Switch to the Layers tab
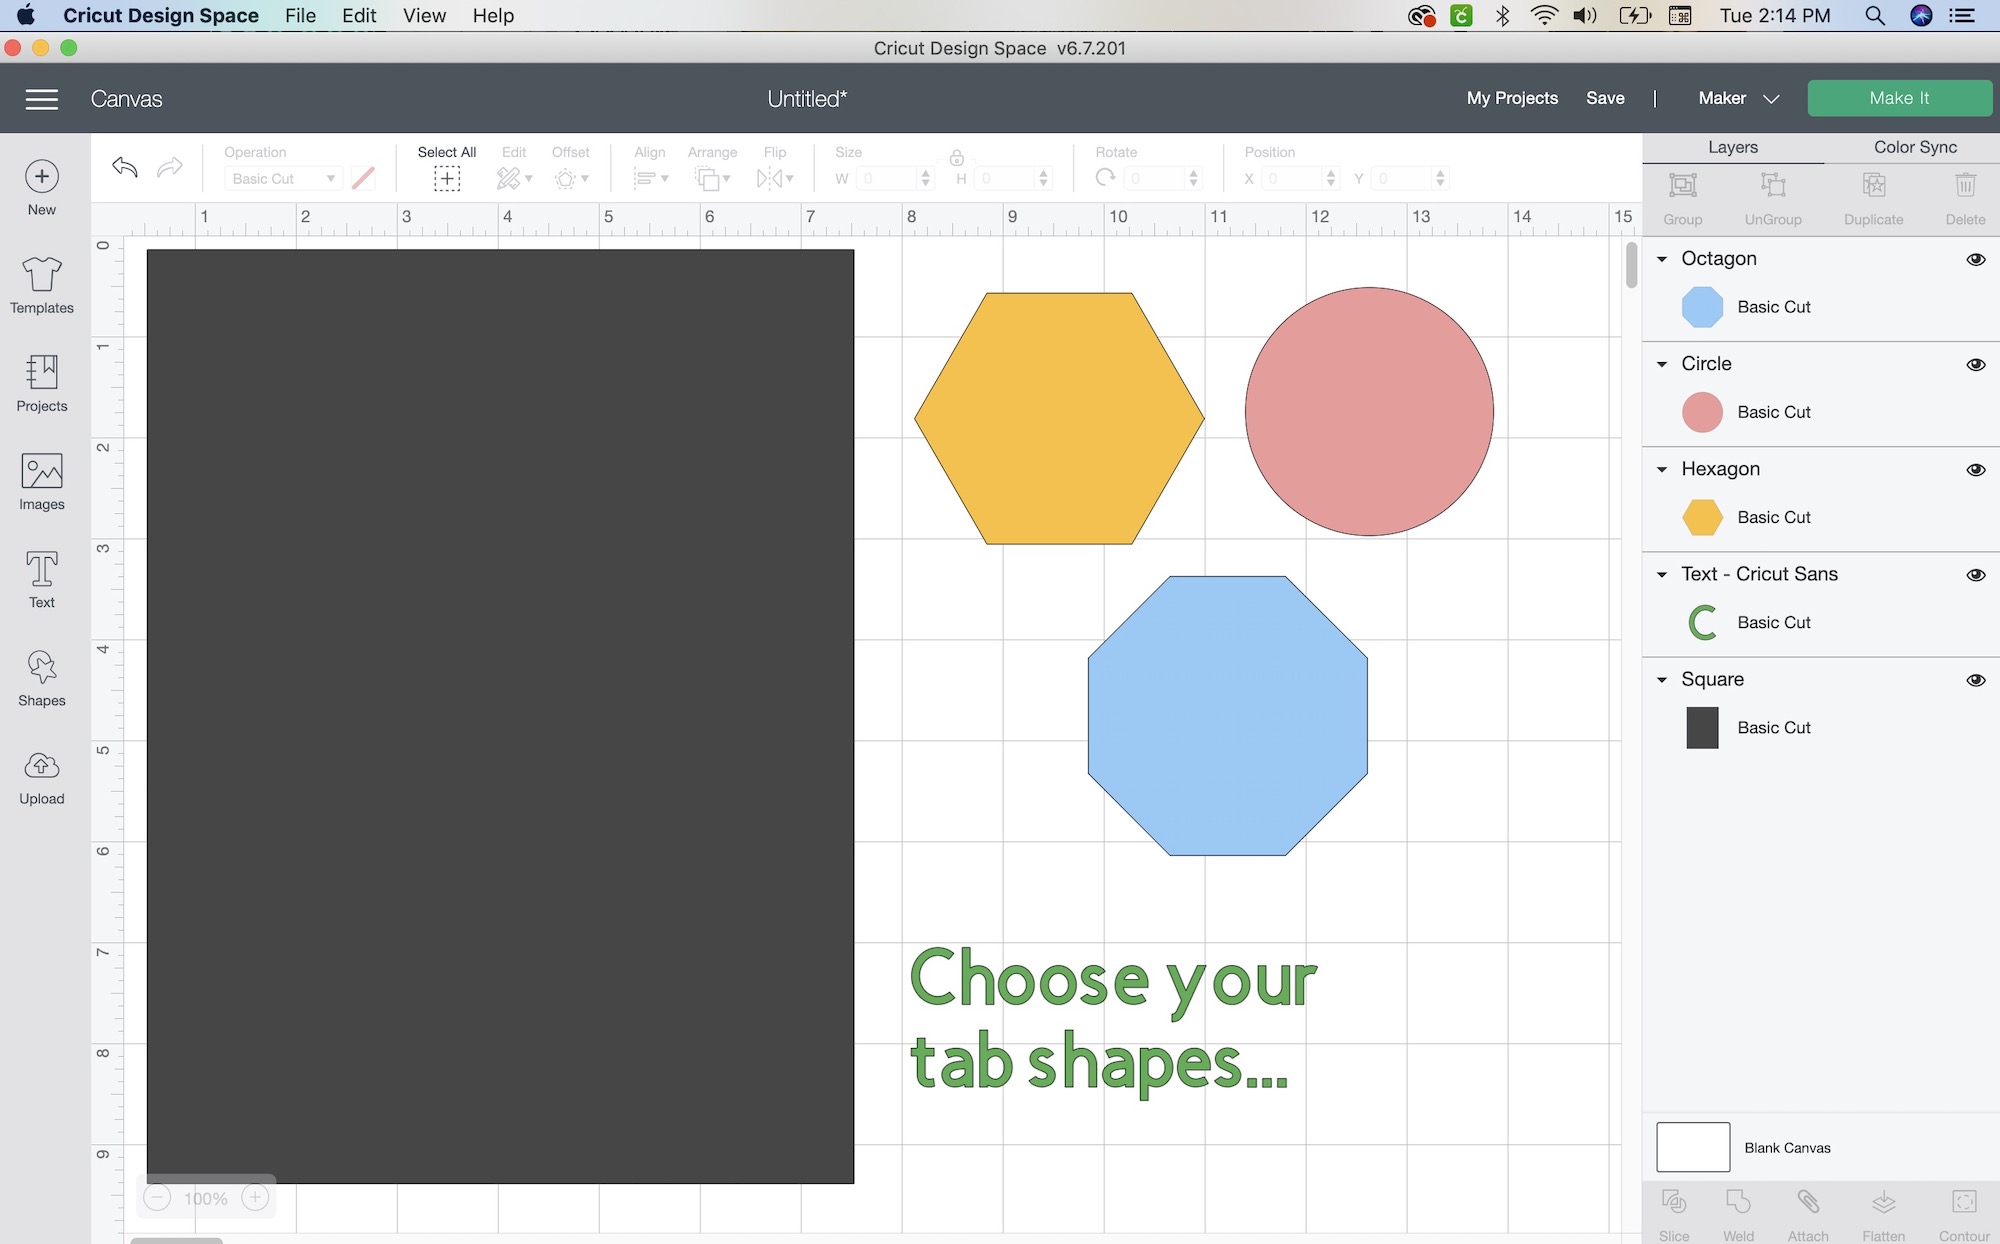 point(1732,147)
